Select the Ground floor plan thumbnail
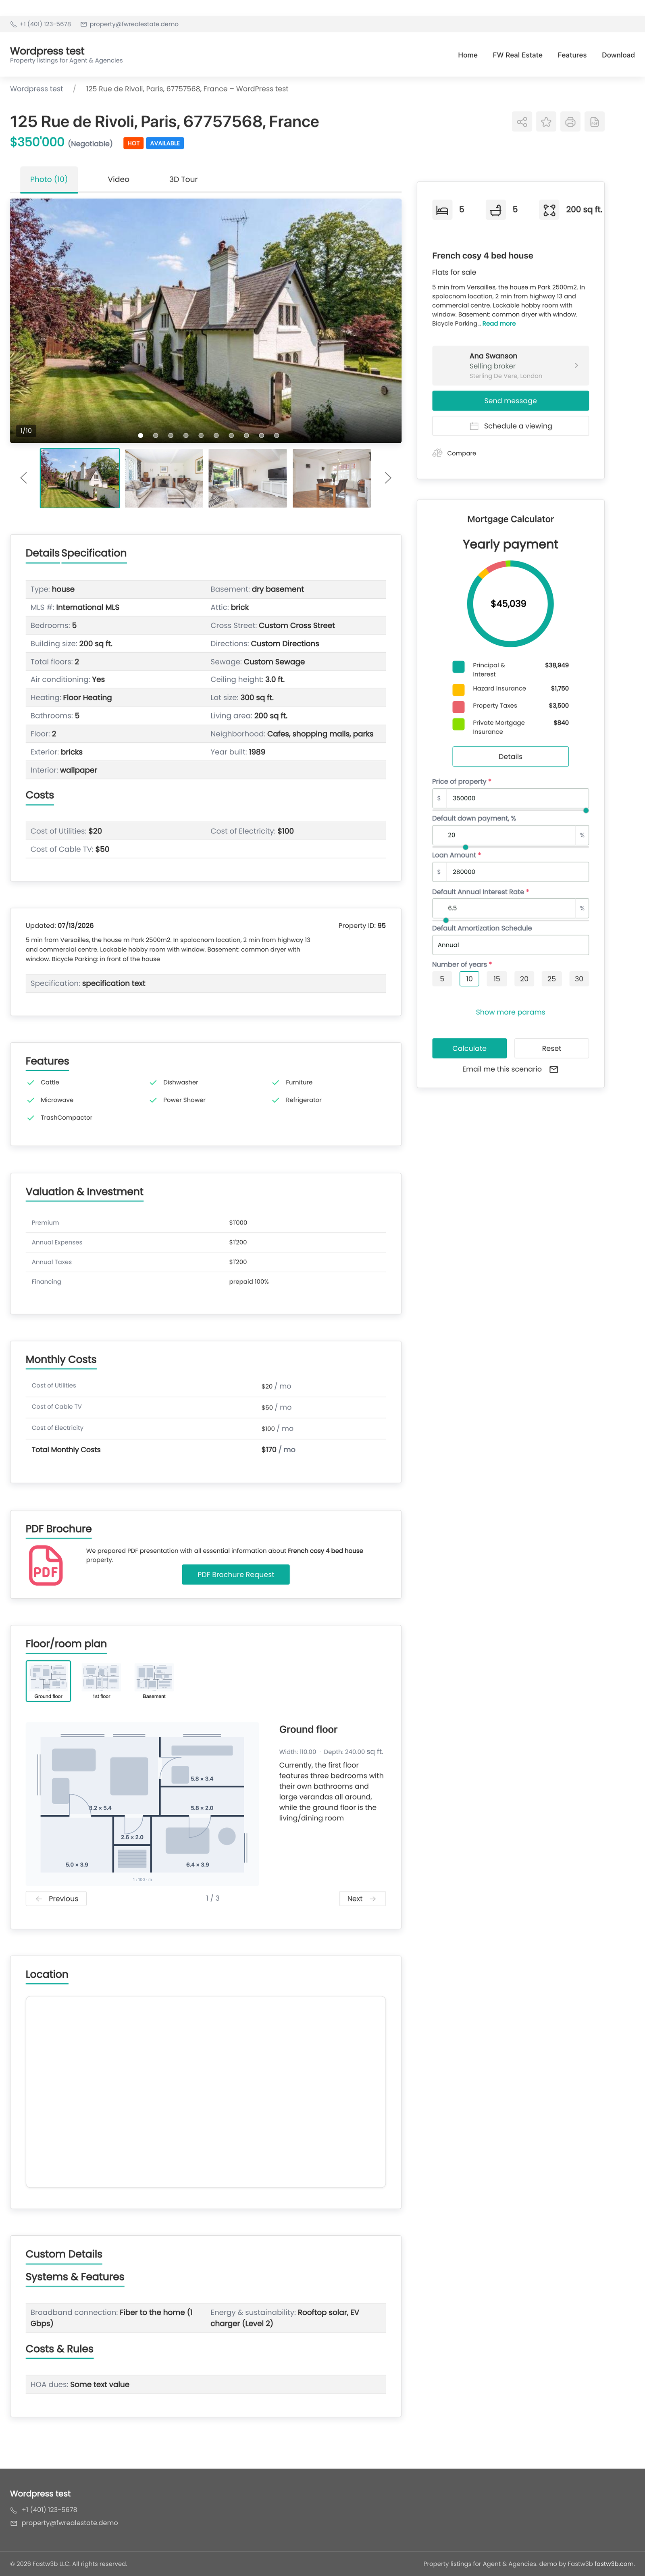Image resolution: width=645 pixels, height=2576 pixels. (48, 1681)
